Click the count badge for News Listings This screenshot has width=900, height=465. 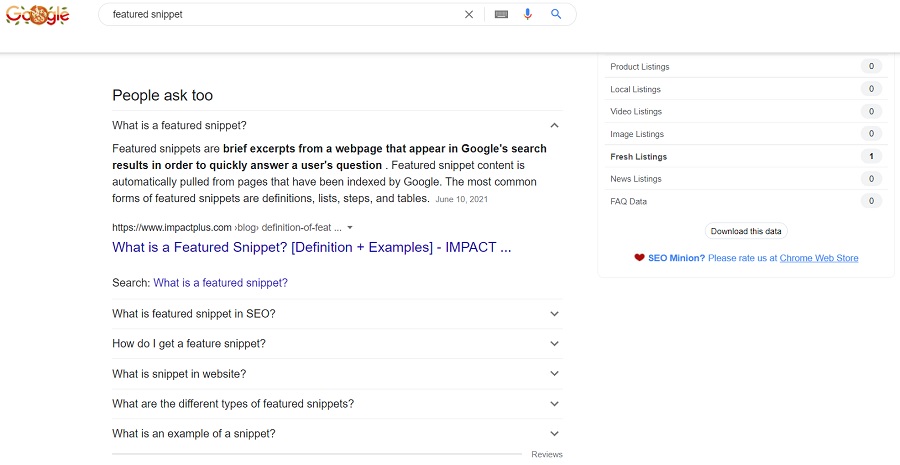click(x=871, y=179)
